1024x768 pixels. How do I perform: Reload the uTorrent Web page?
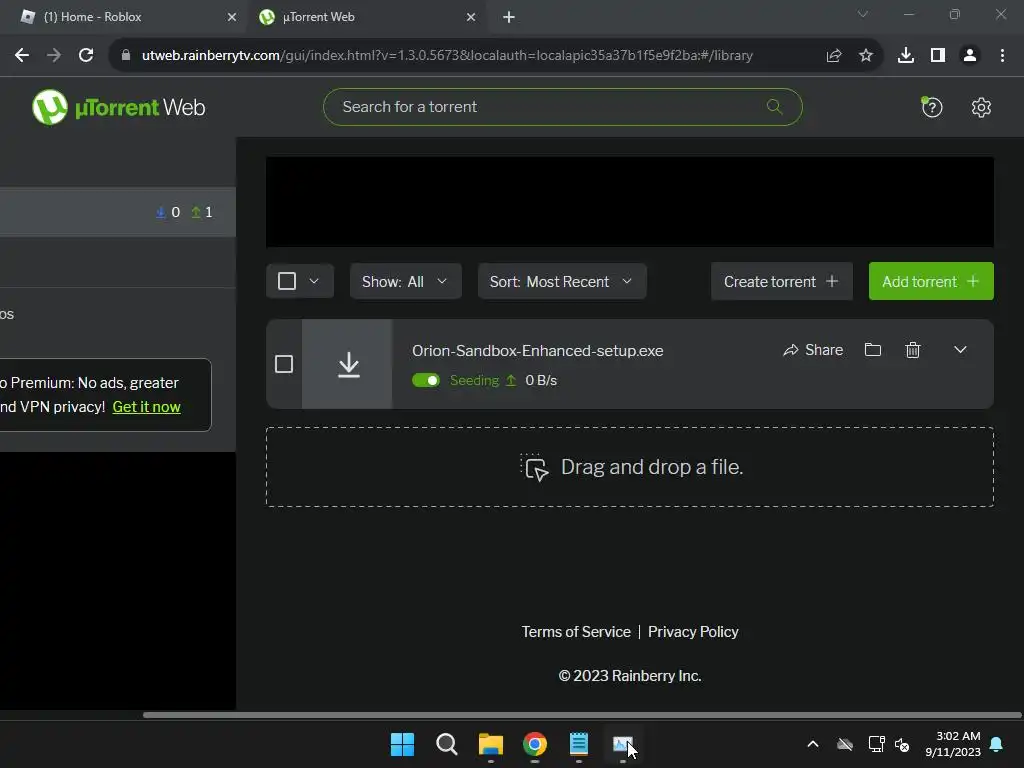(86, 56)
